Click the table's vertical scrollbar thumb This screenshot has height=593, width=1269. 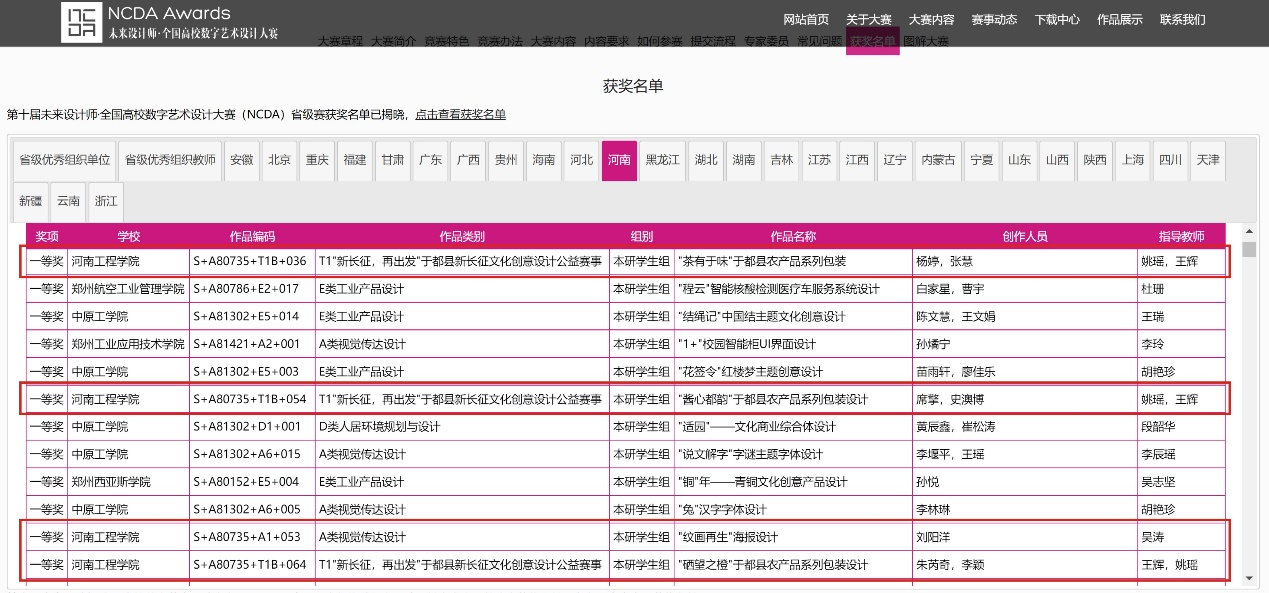(1248, 250)
